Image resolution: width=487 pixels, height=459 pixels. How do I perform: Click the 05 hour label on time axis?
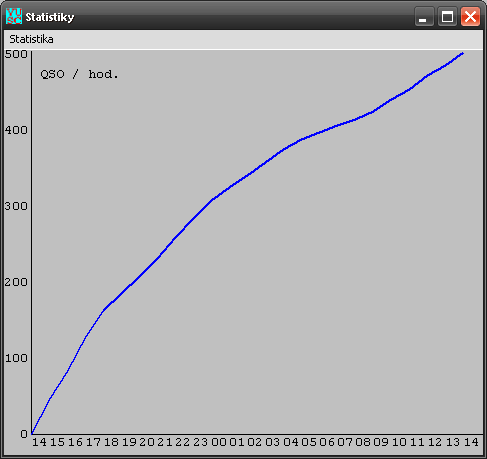point(309,442)
